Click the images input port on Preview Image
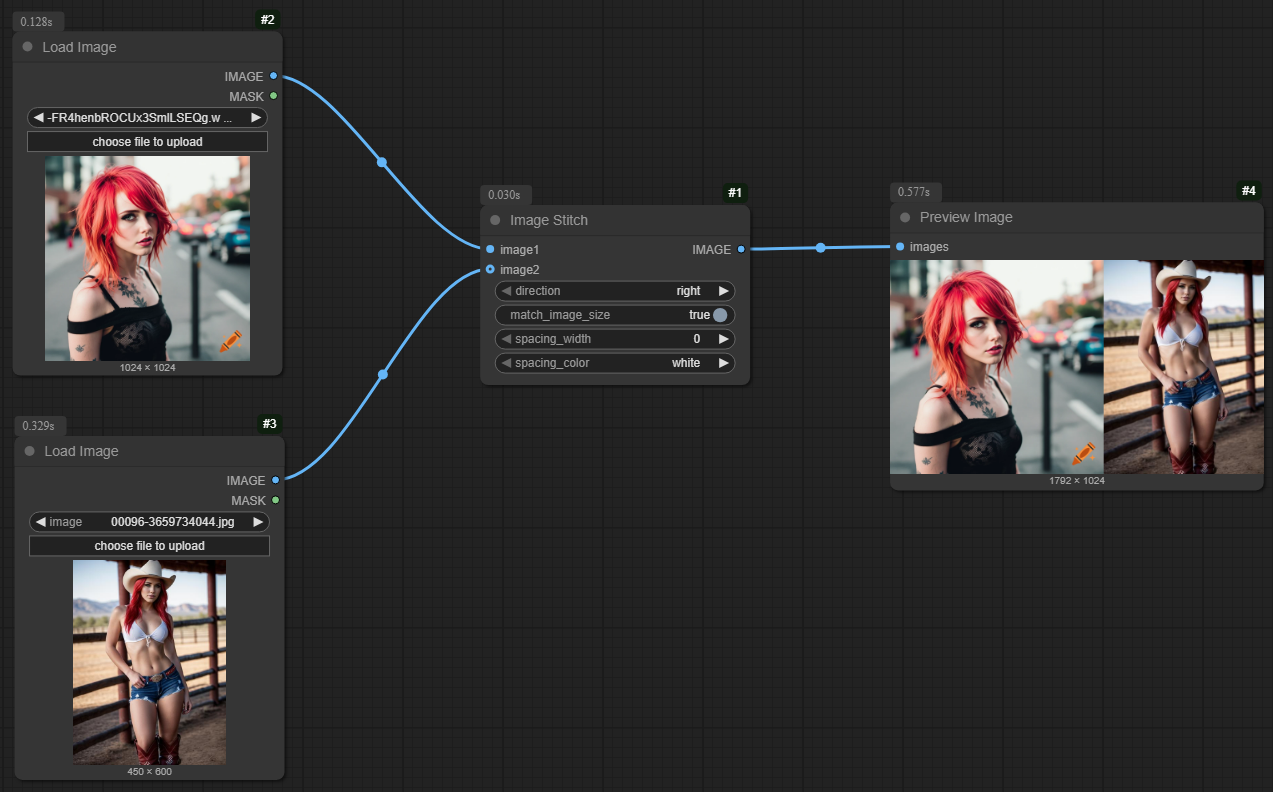Viewport: 1273px width, 792px height. [x=900, y=246]
